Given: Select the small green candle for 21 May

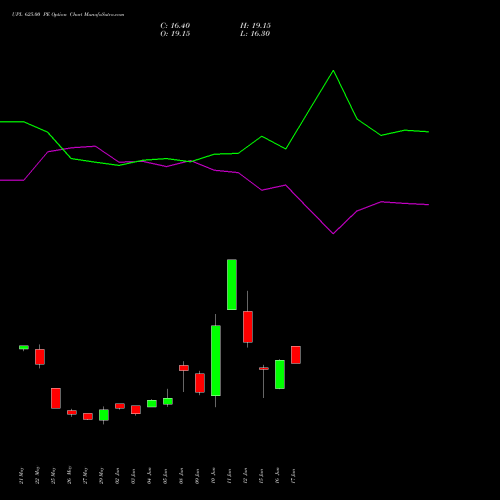Looking at the screenshot, I should [x=24, y=347].
